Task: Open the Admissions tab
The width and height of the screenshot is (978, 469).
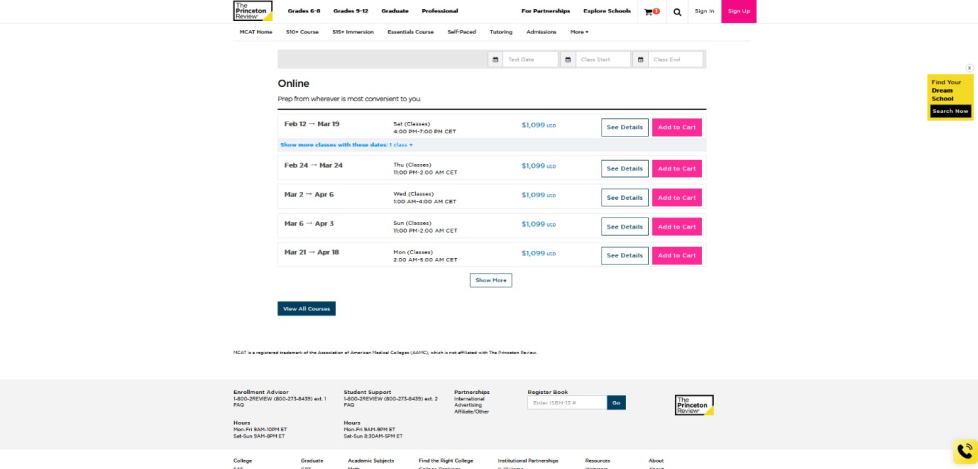Action: coord(541,32)
